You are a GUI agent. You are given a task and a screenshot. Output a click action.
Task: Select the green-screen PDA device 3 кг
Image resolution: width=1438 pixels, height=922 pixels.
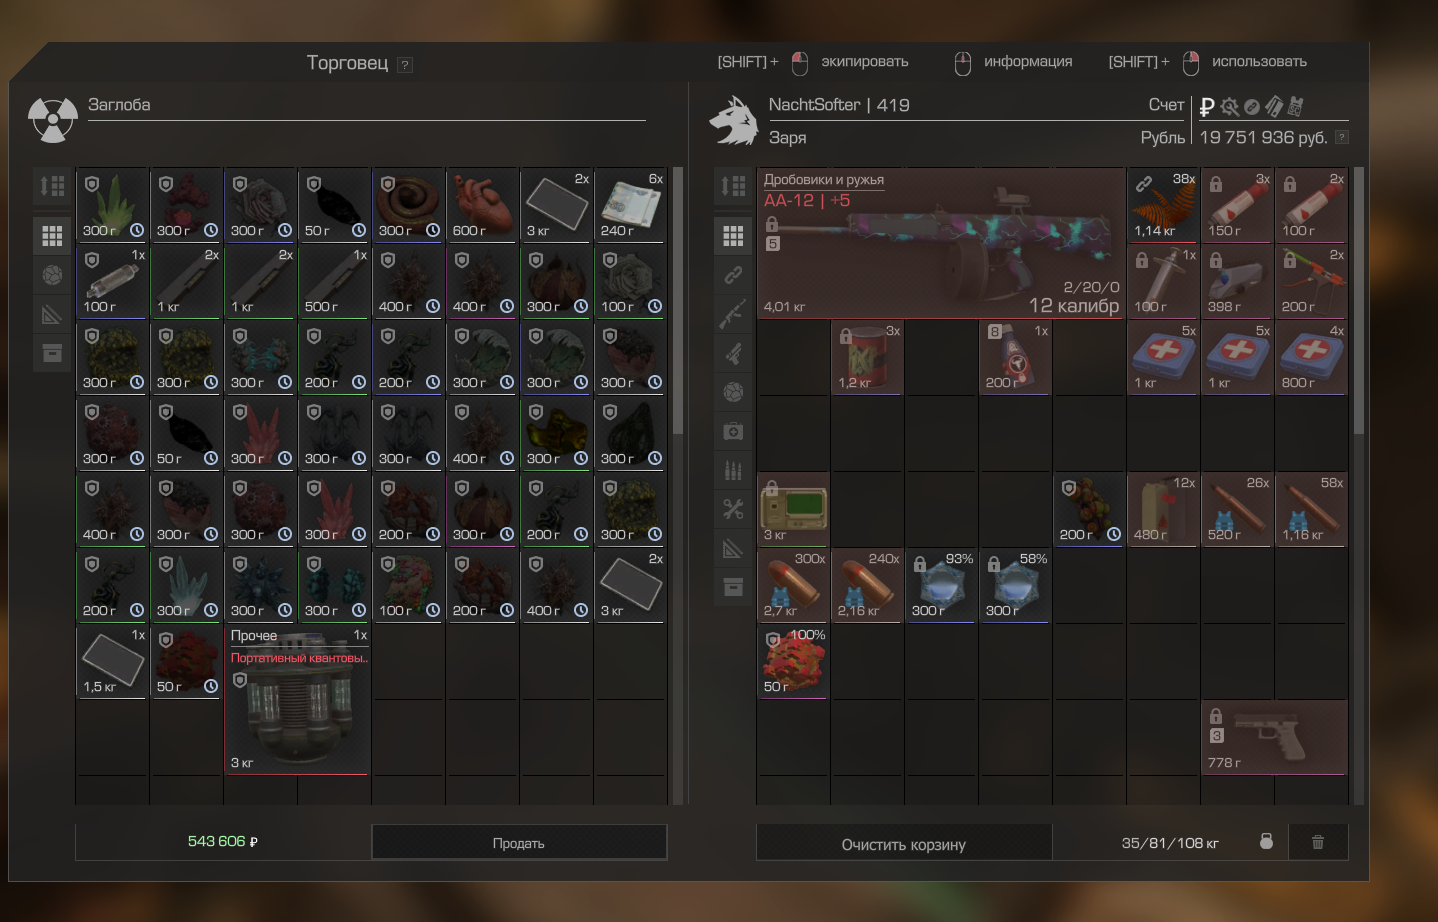793,509
